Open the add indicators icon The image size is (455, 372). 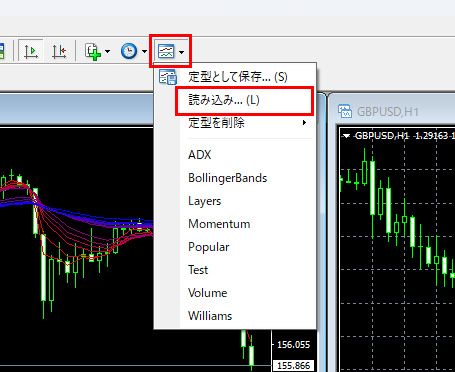click(x=93, y=51)
